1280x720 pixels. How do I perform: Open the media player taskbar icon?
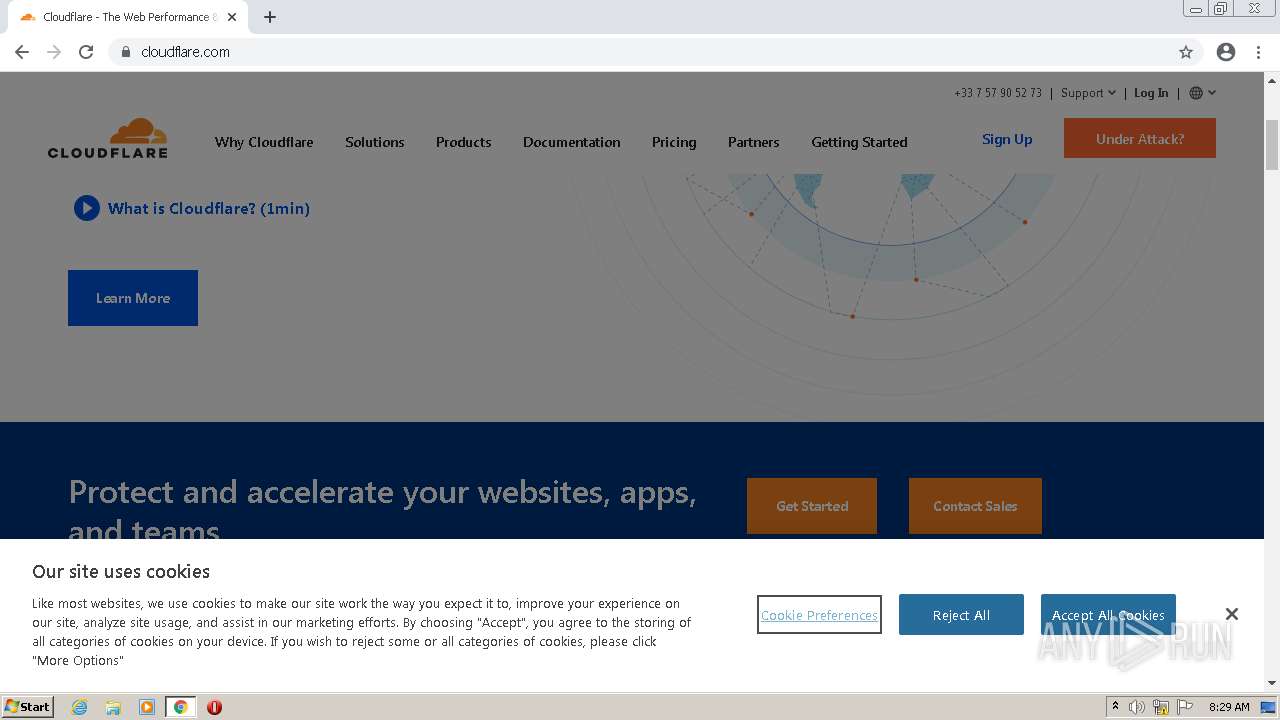pos(147,707)
